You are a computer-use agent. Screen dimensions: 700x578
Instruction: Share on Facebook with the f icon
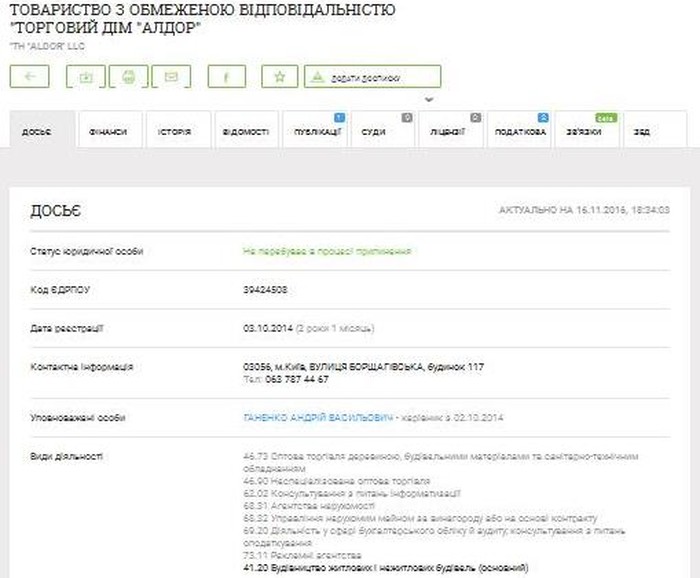(x=227, y=76)
